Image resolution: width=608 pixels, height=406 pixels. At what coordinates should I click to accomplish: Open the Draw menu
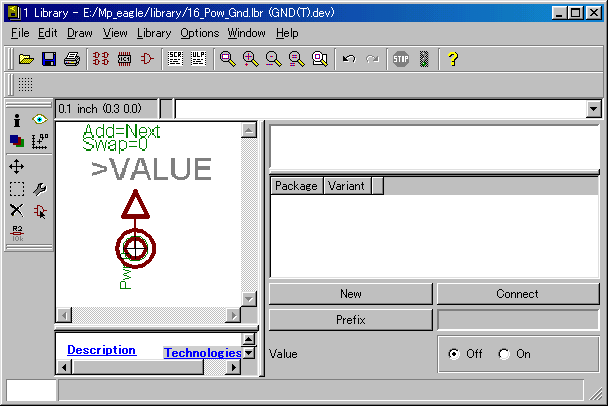point(79,33)
